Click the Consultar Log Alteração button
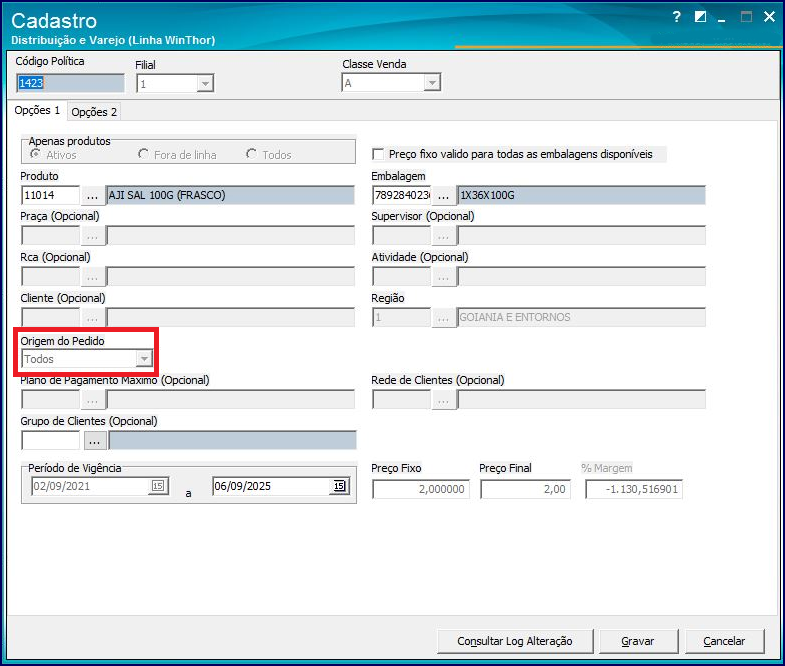Image resolution: width=785 pixels, height=666 pixels. 515,641
